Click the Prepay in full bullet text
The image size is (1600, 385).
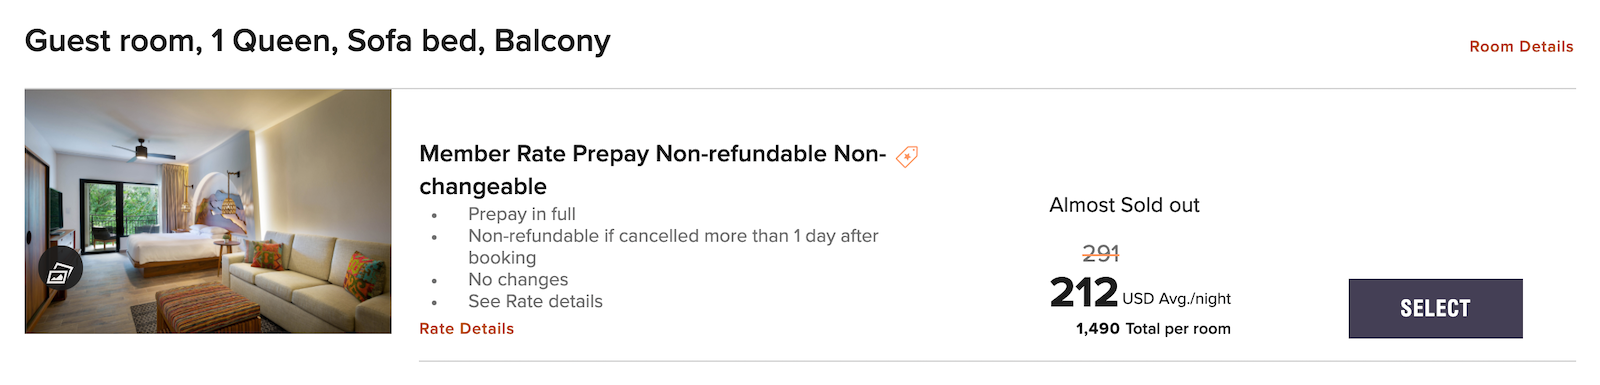[522, 214]
